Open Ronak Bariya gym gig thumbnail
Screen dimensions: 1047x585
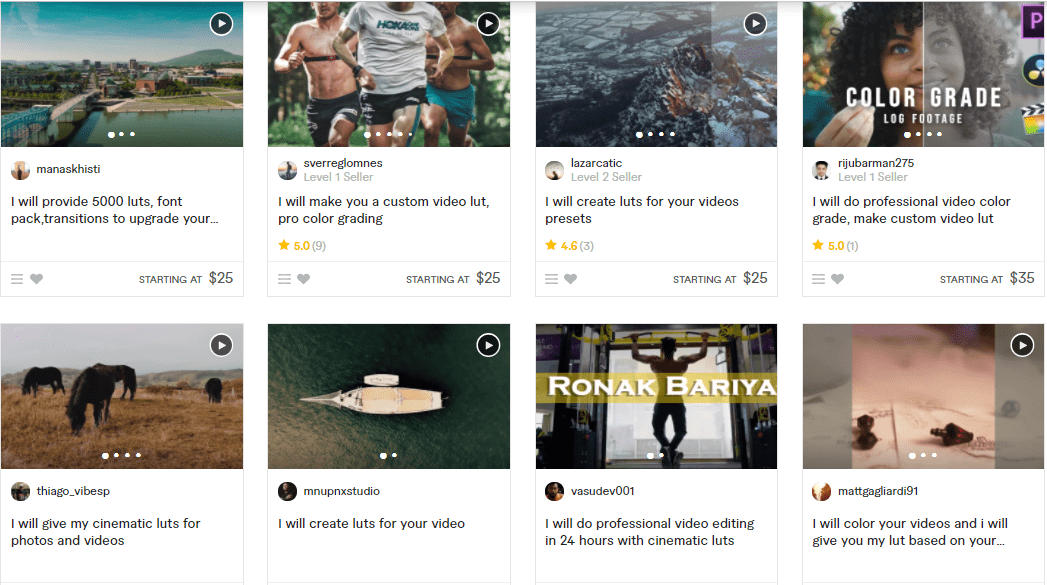coord(656,396)
